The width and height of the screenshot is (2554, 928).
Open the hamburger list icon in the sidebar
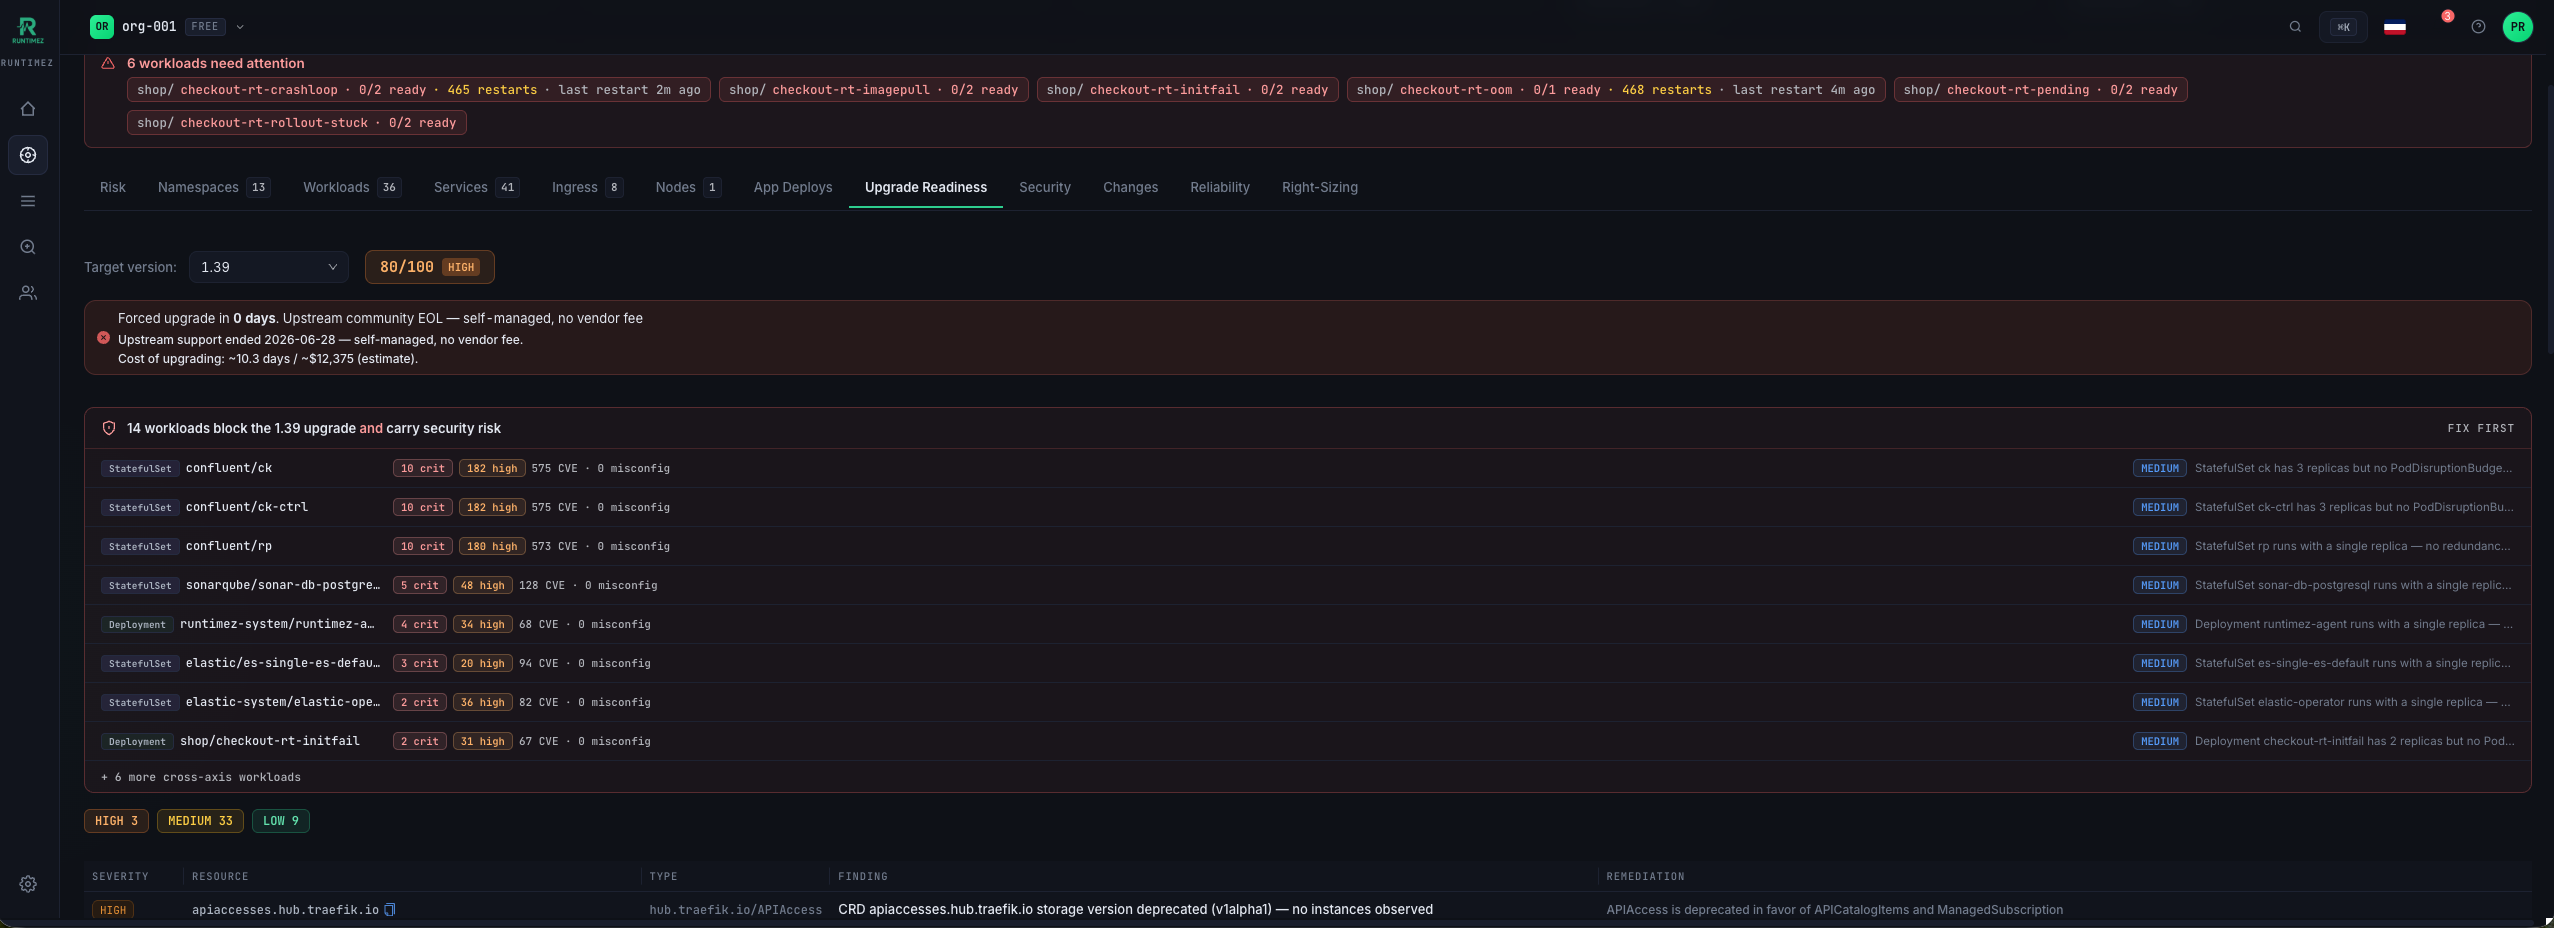click(28, 201)
